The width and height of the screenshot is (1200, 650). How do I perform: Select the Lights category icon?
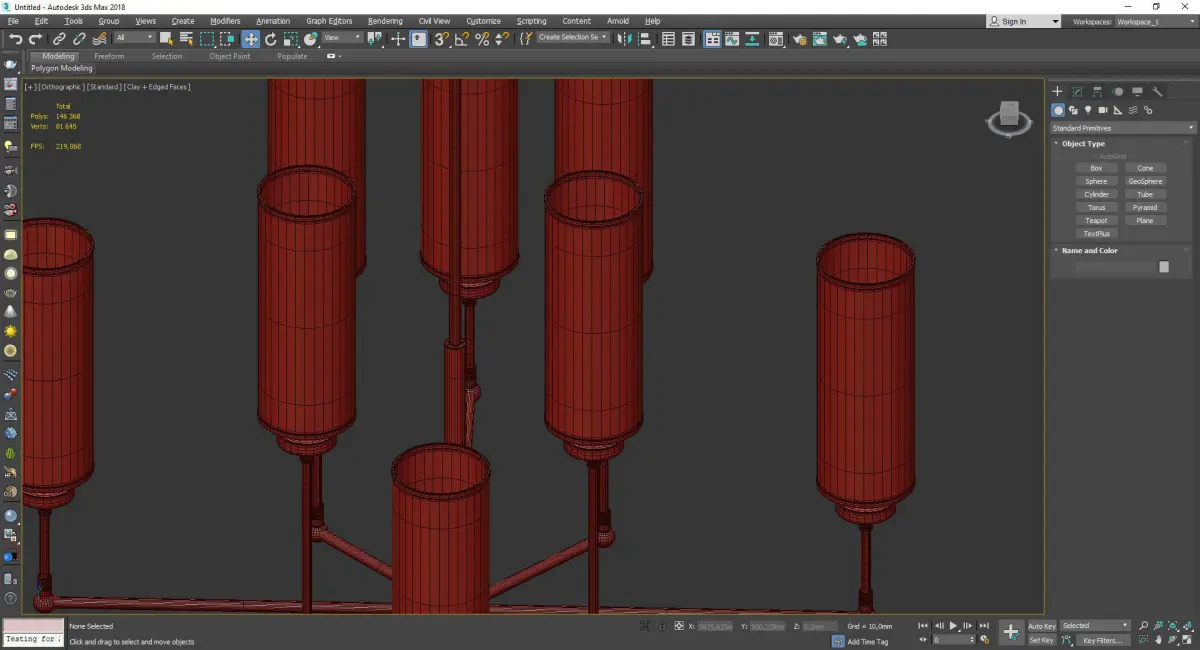1087,110
